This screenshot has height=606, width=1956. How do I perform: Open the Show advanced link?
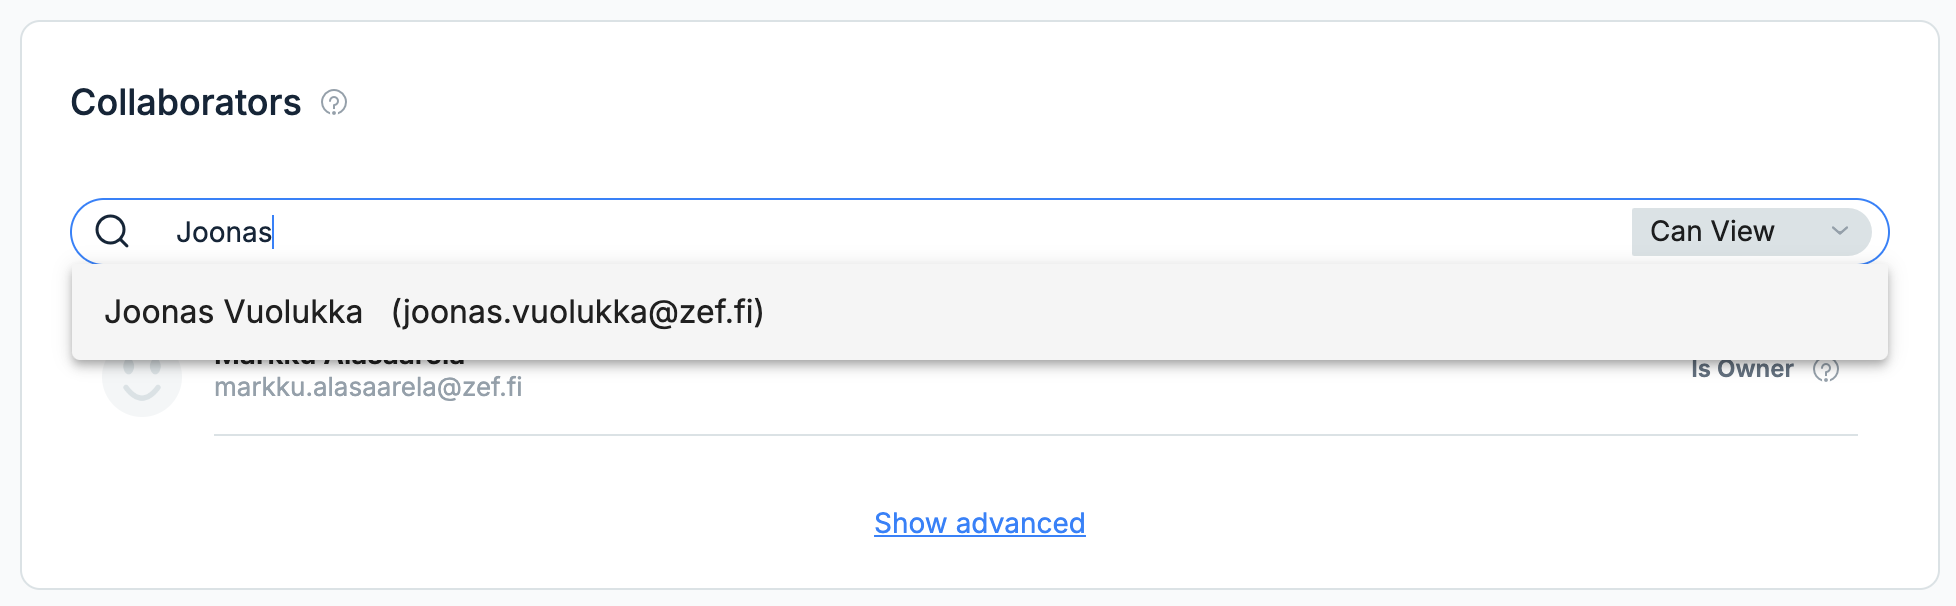coord(980,523)
